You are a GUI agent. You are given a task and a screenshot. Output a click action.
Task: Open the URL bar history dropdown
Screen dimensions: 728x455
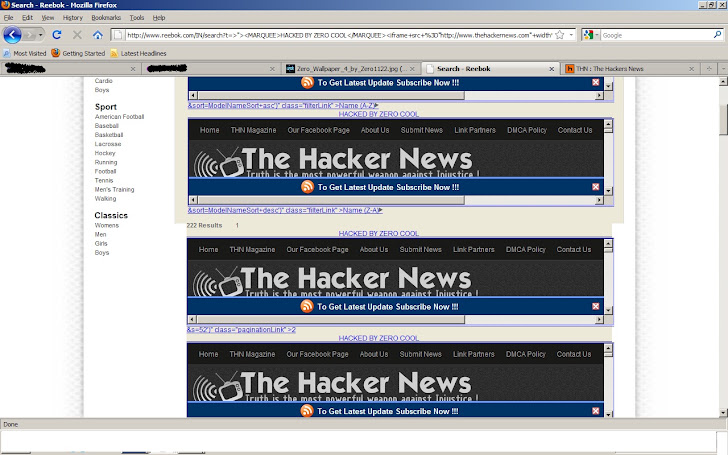point(571,35)
